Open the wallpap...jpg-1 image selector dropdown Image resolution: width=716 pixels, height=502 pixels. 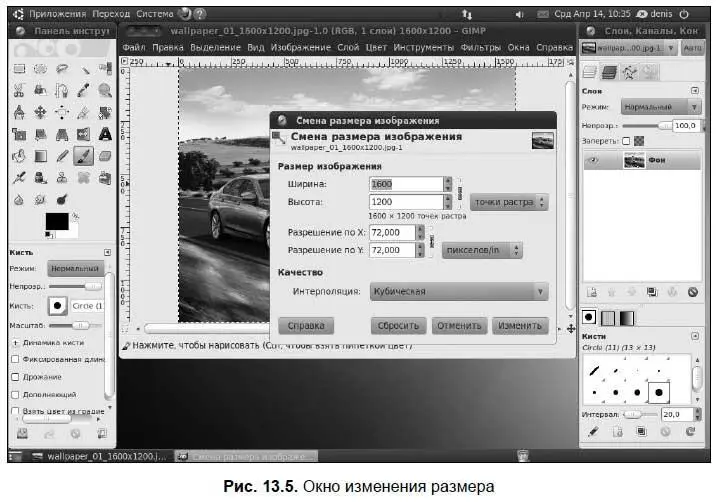point(628,48)
